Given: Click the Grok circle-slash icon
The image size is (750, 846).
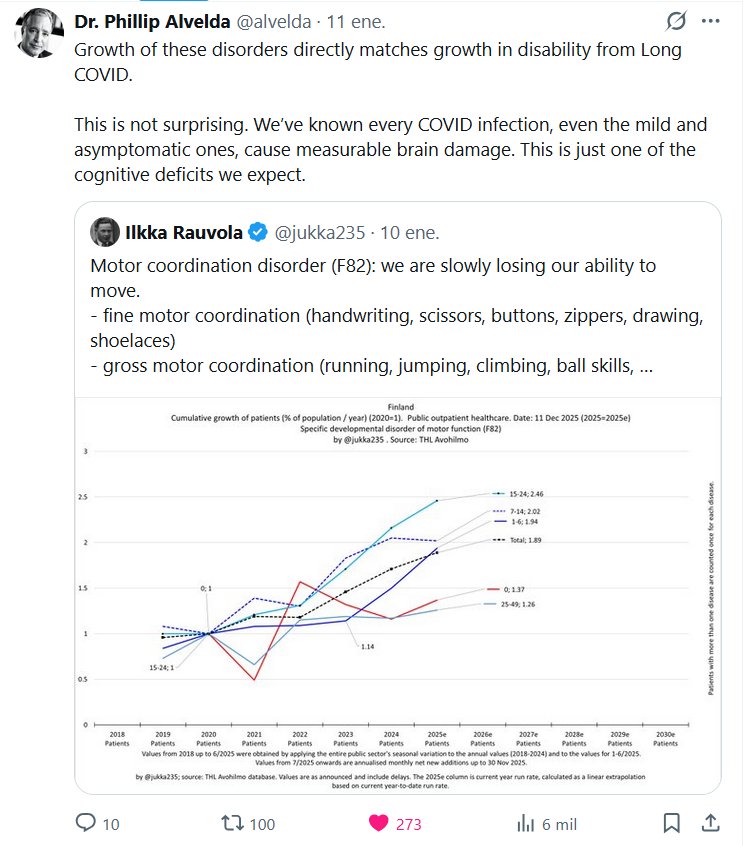Looking at the screenshot, I should pyautogui.click(x=675, y=21).
